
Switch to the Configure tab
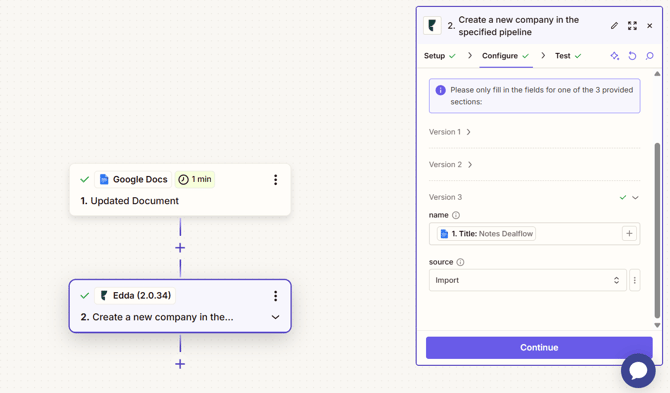click(505, 56)
